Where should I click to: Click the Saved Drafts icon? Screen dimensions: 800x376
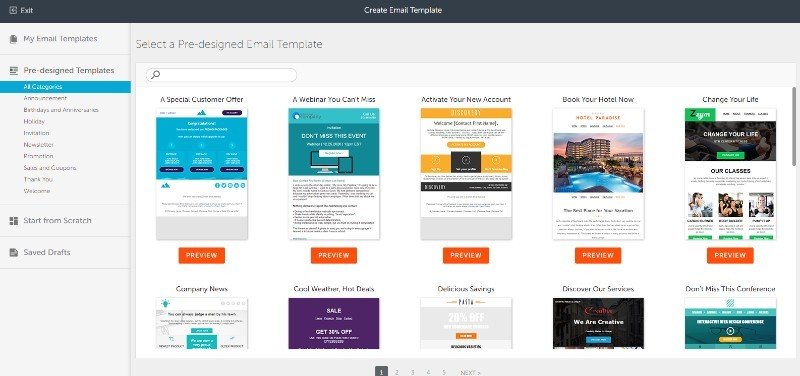click(x=14, y=252)
